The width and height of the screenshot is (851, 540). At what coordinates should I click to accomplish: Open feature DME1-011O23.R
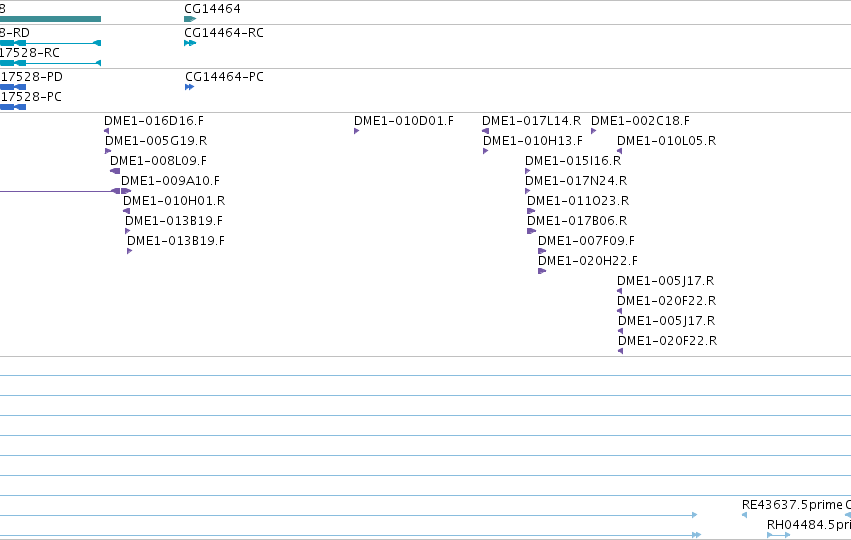[578, 201]
